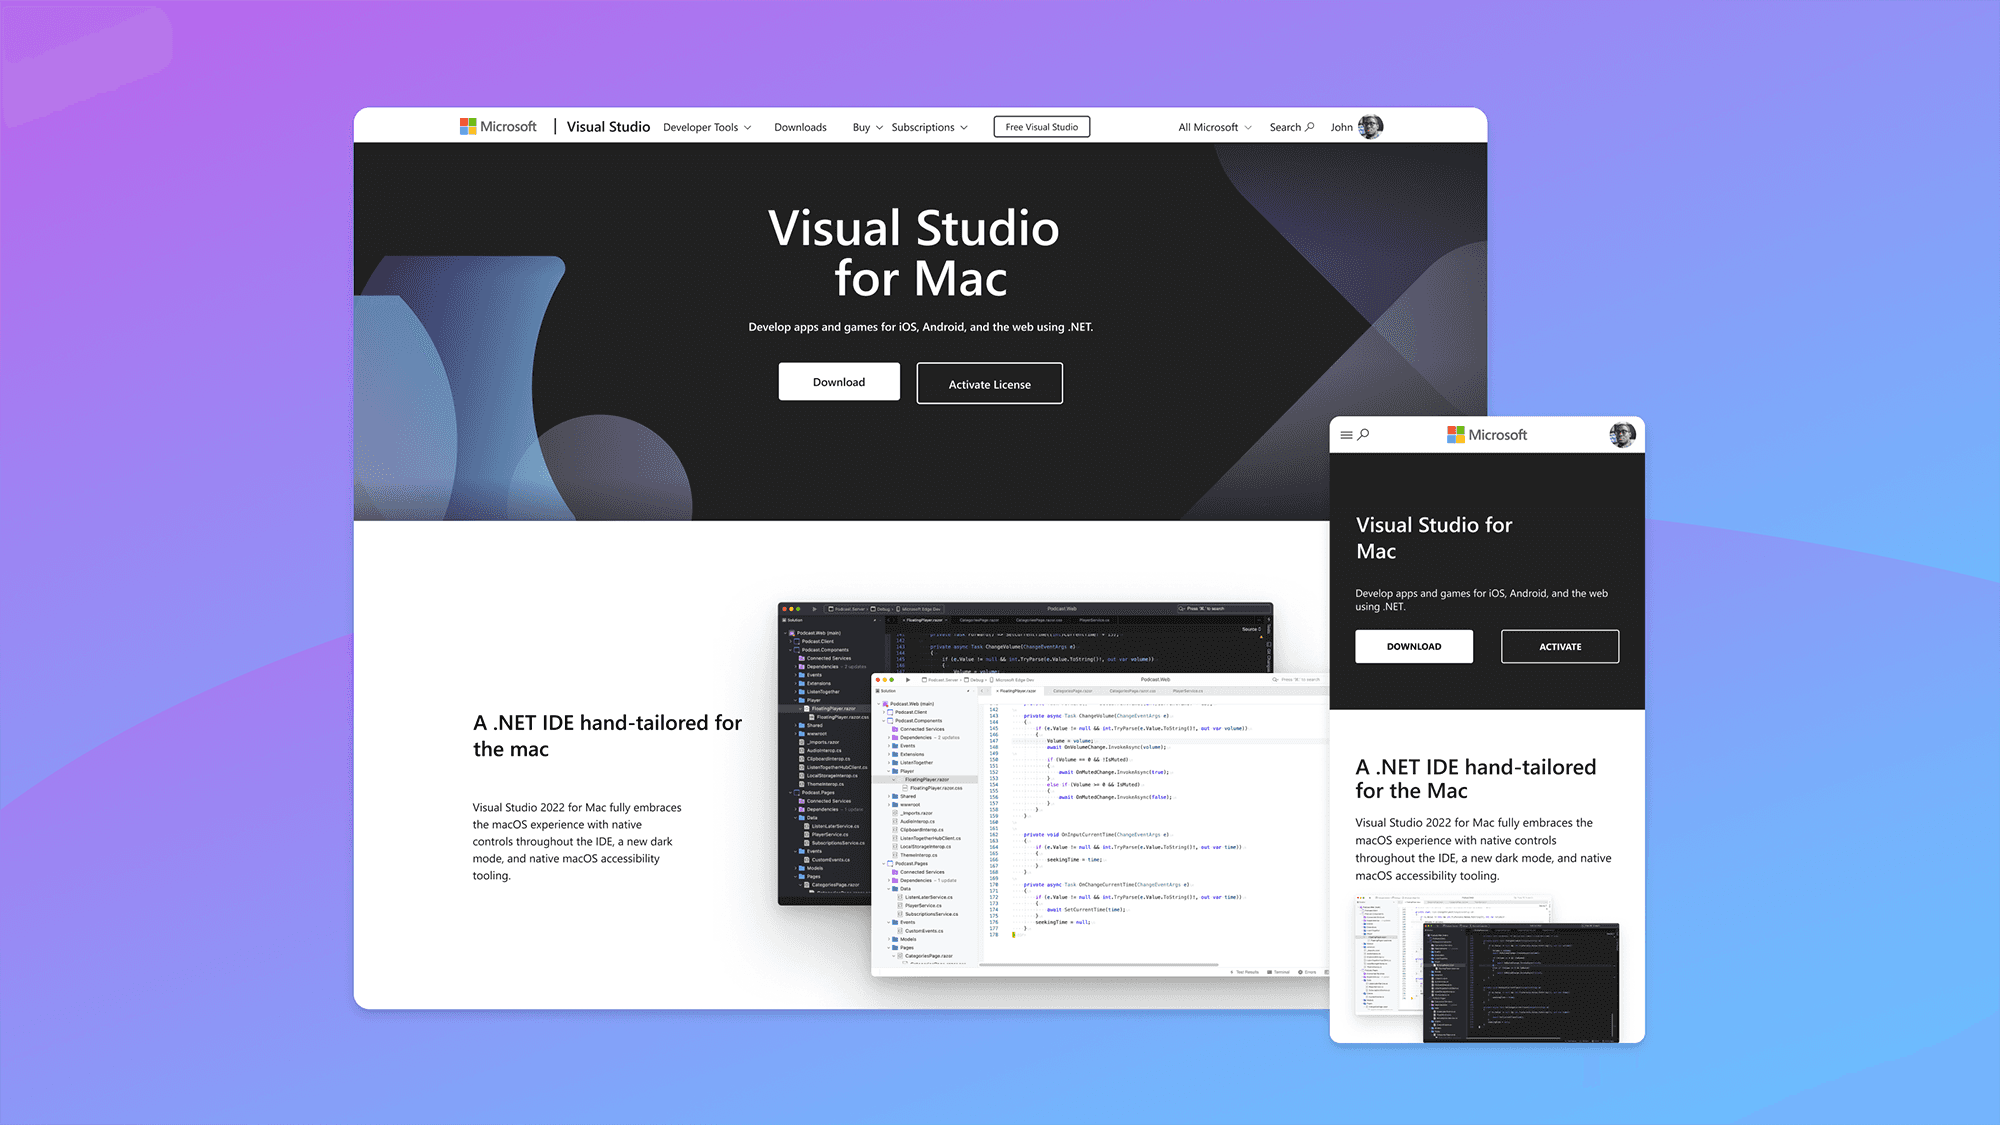Click the Activate License button
Image resolution: width=2000 pixels, height=1125 pixels.
click(x=989, y=384)
